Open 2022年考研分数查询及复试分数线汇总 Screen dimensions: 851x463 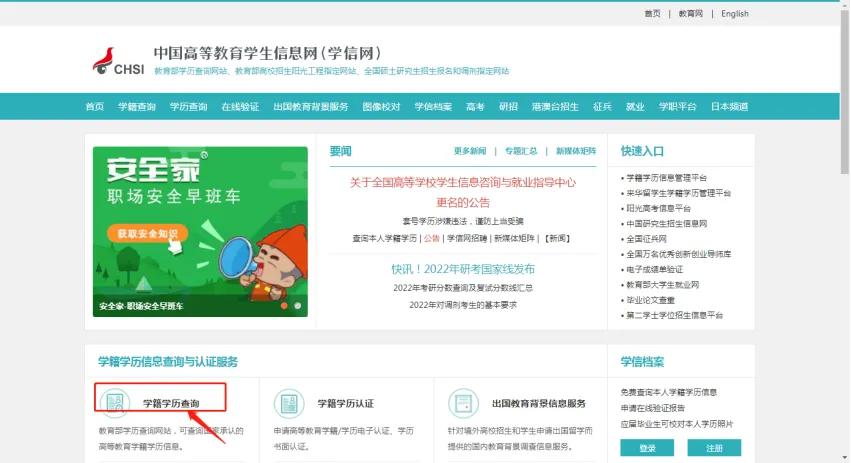463,288
